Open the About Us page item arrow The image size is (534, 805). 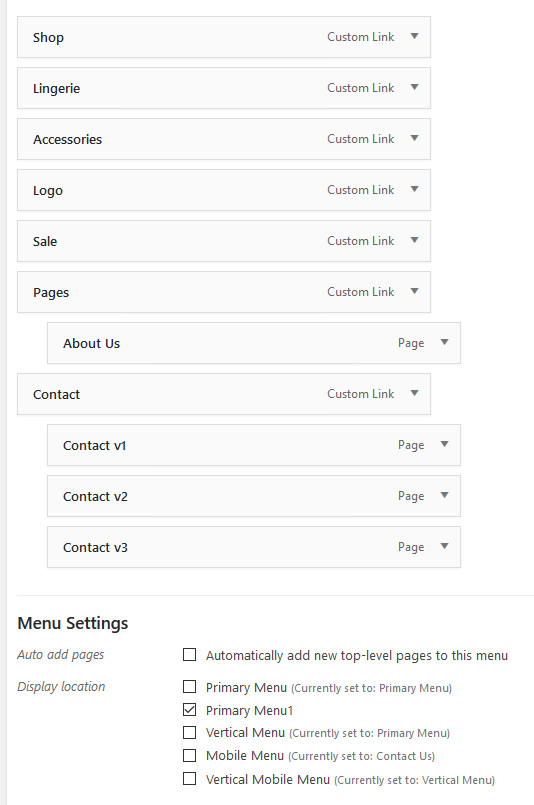[x=445, y=342]
